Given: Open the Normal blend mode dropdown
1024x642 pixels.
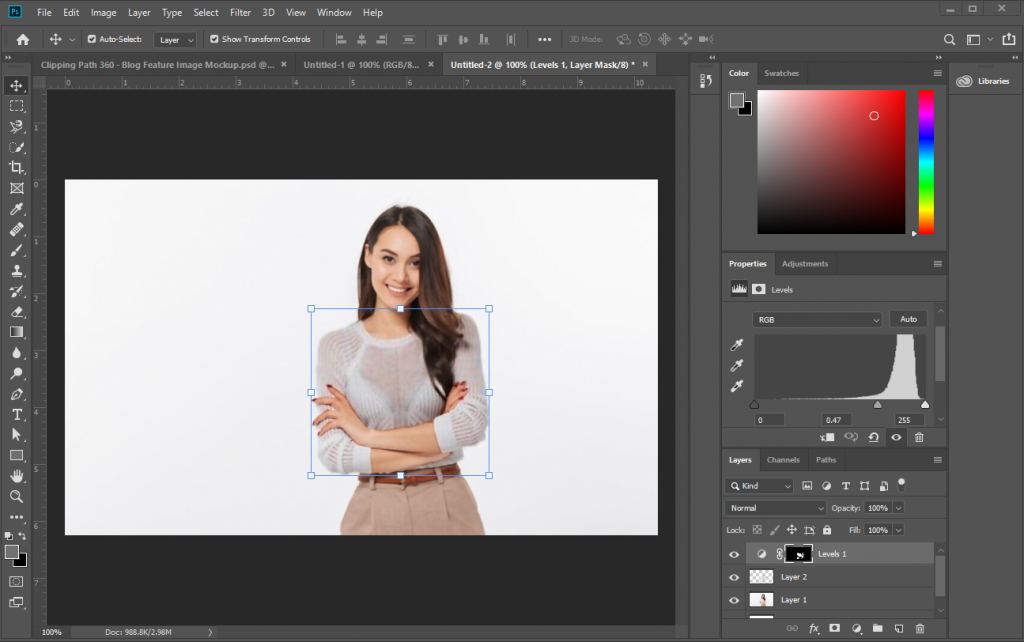Looking at the screenshot, I should coord(775,508).
